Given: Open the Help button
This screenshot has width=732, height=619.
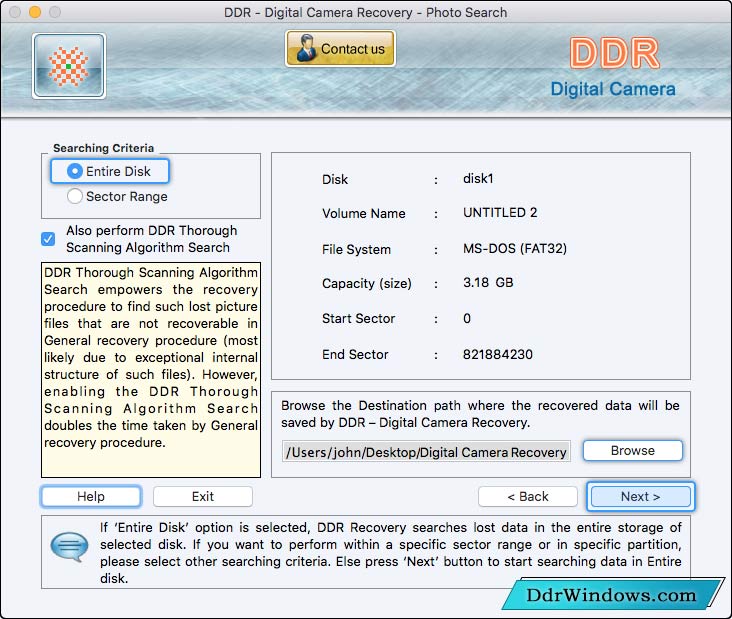Looking at the screenshot, I should 91,496.
